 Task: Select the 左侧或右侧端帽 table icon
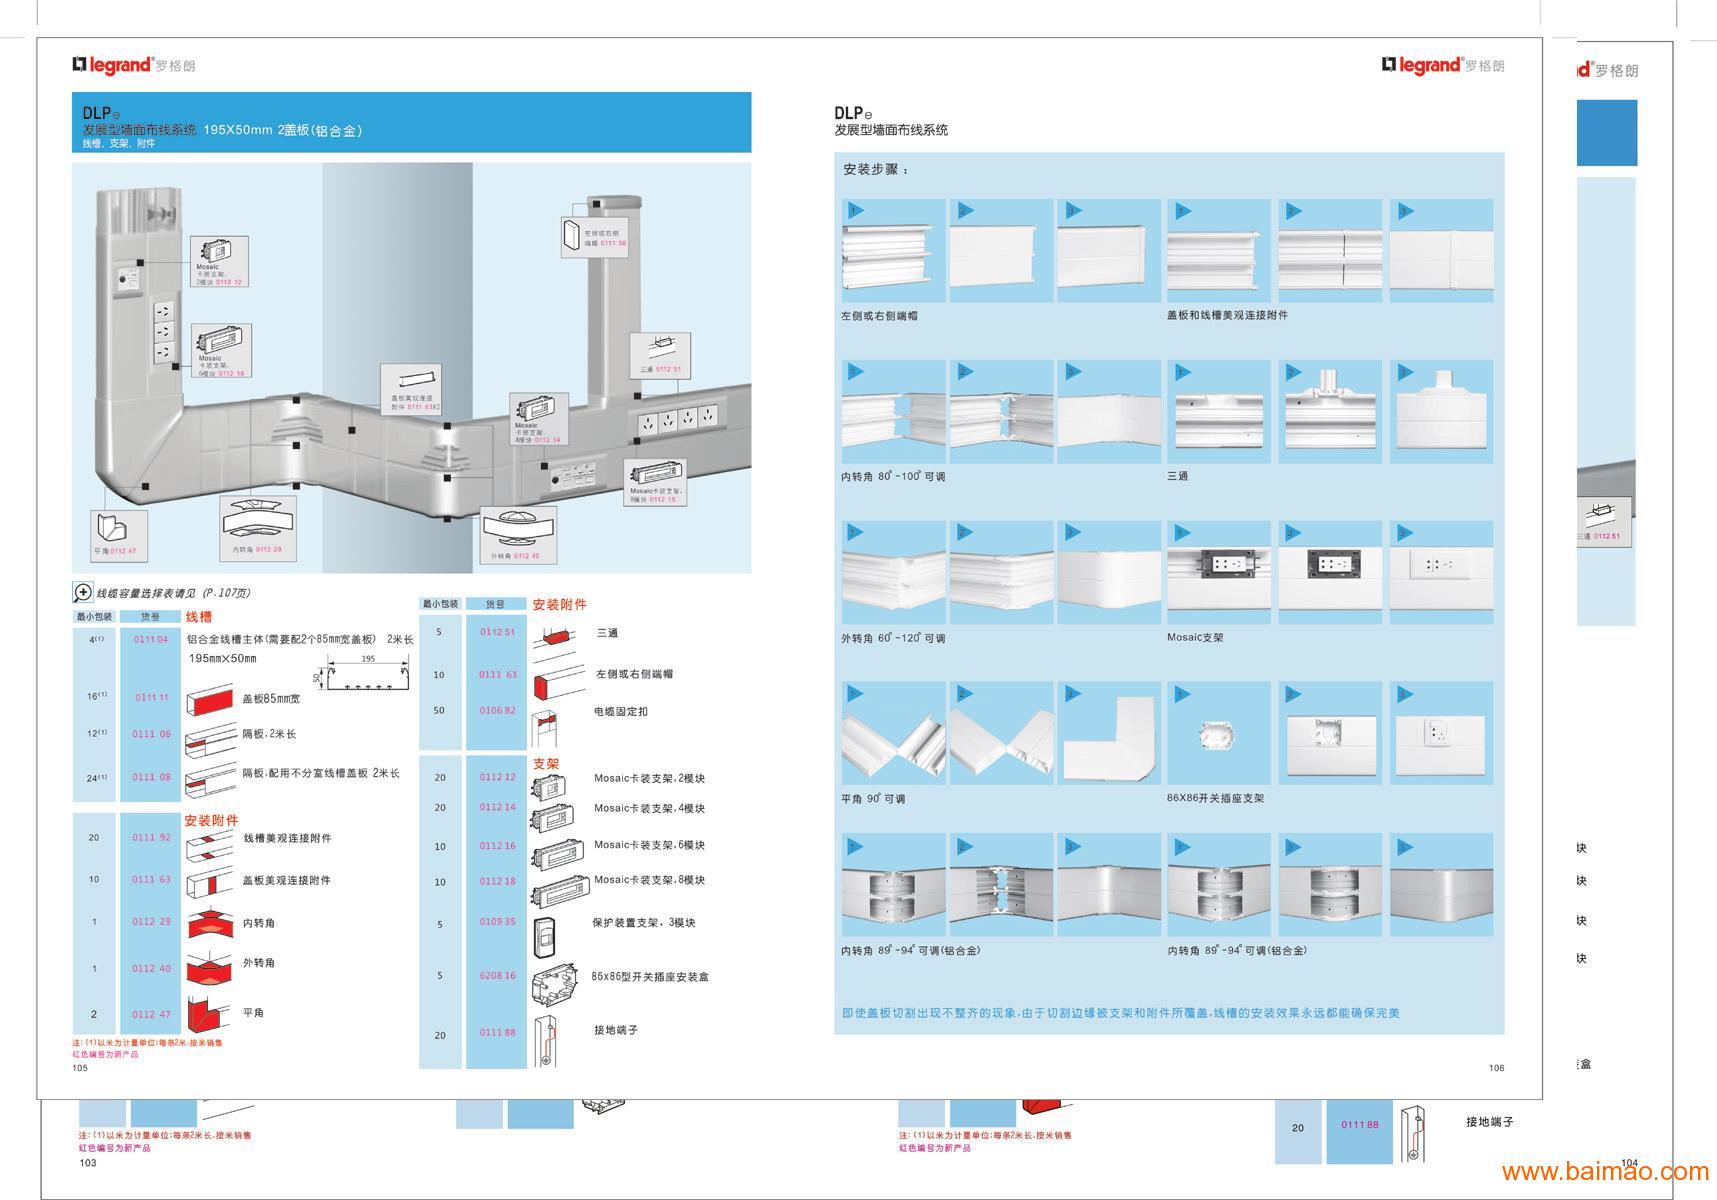tap(558, 680)
